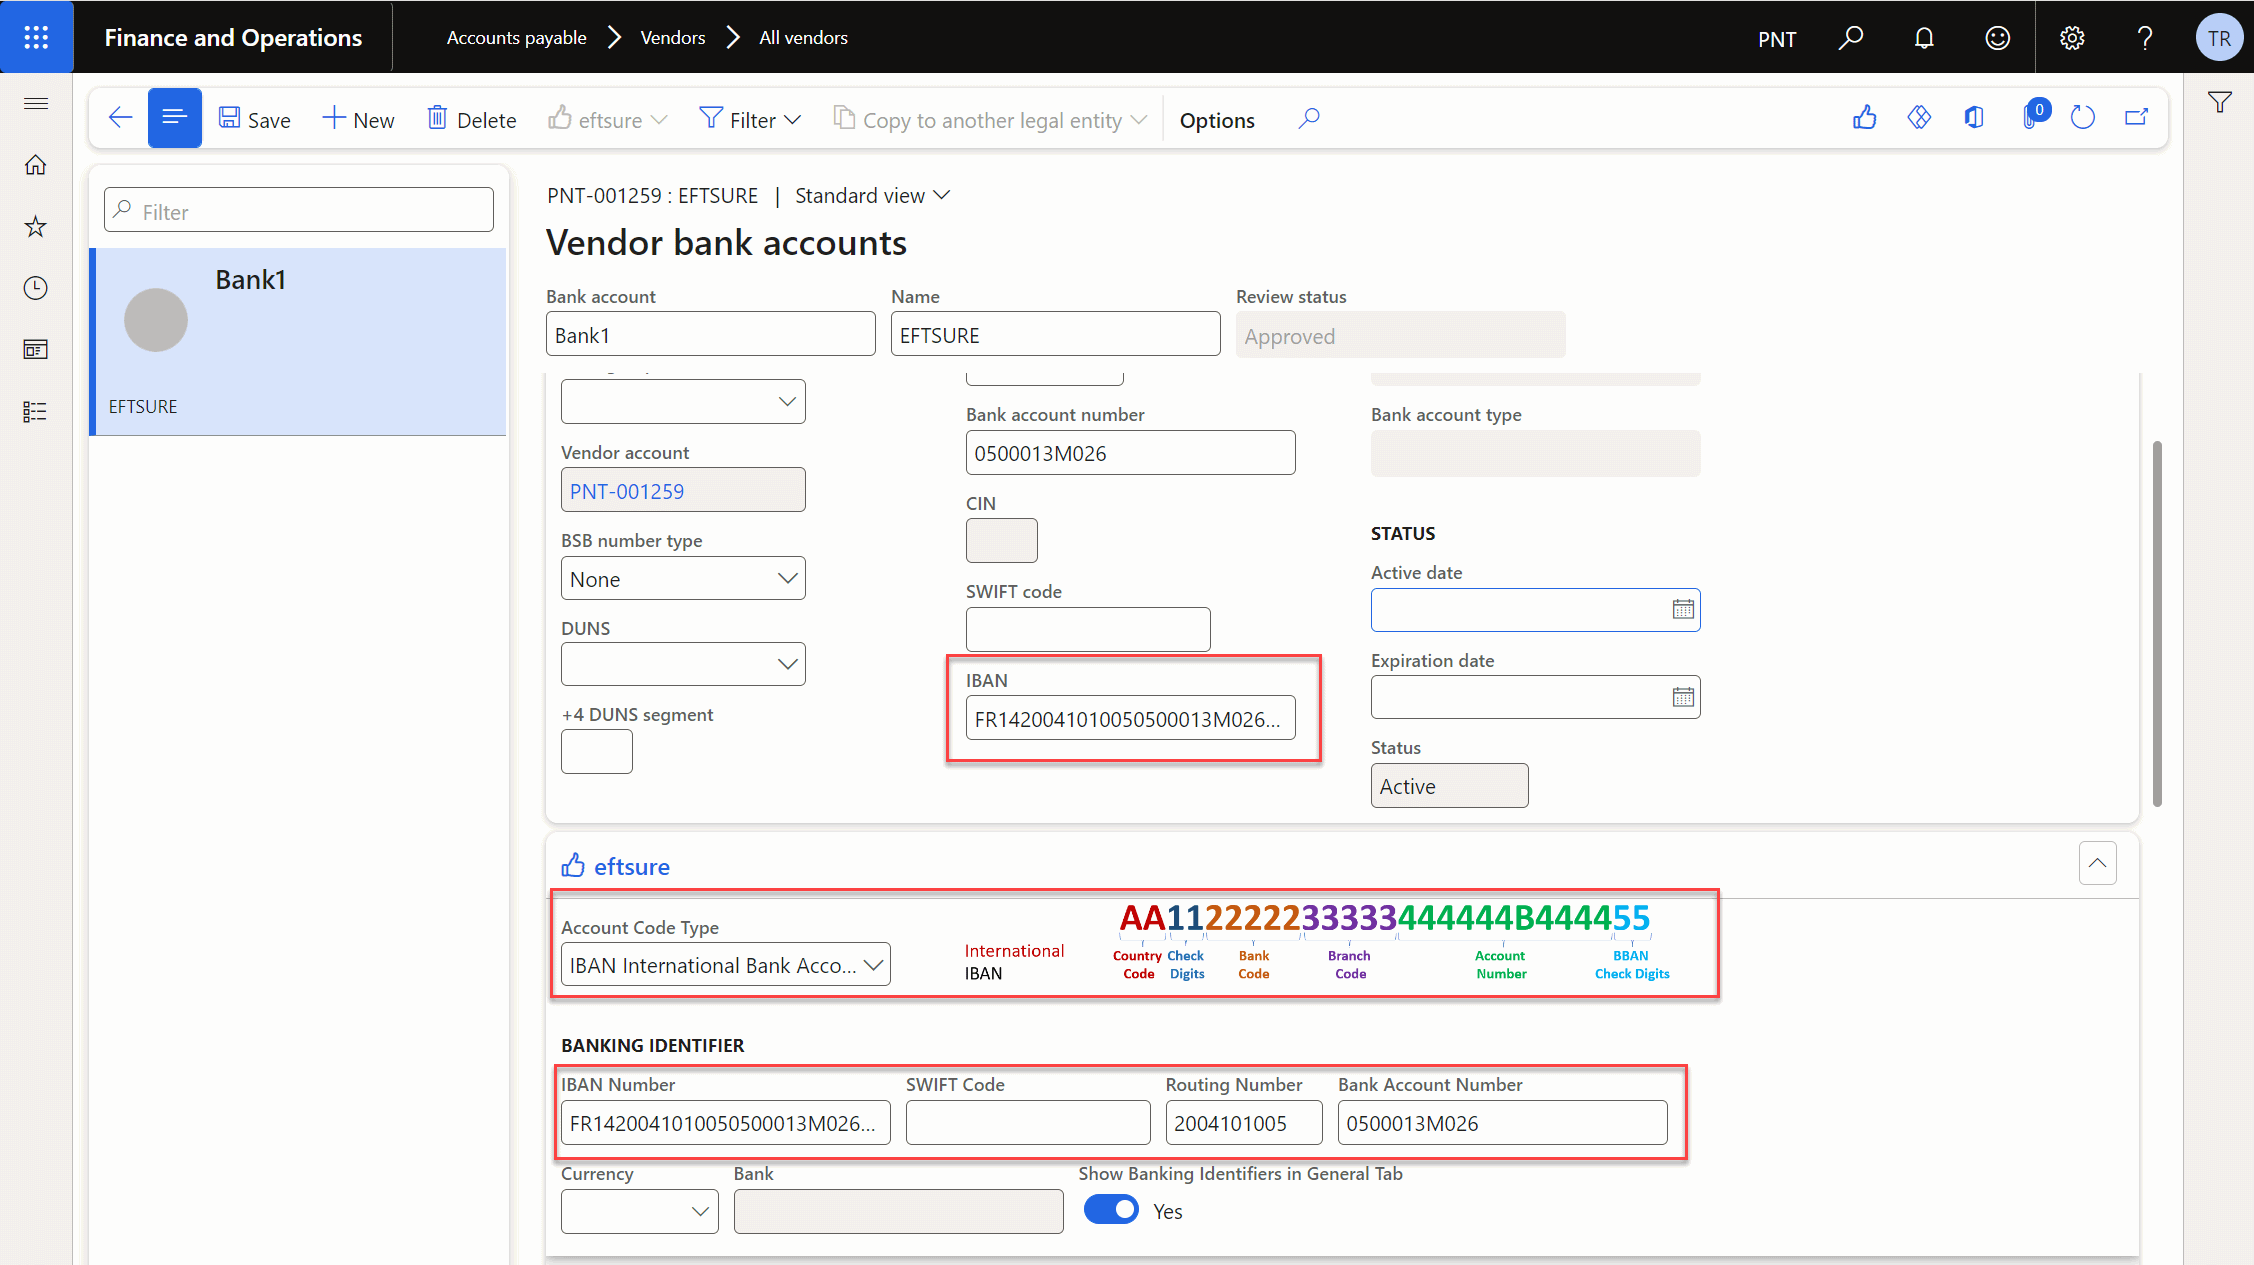The image size is (2254, 1265).
Task: Open the notifications bell
Action: click(1924, 38)
